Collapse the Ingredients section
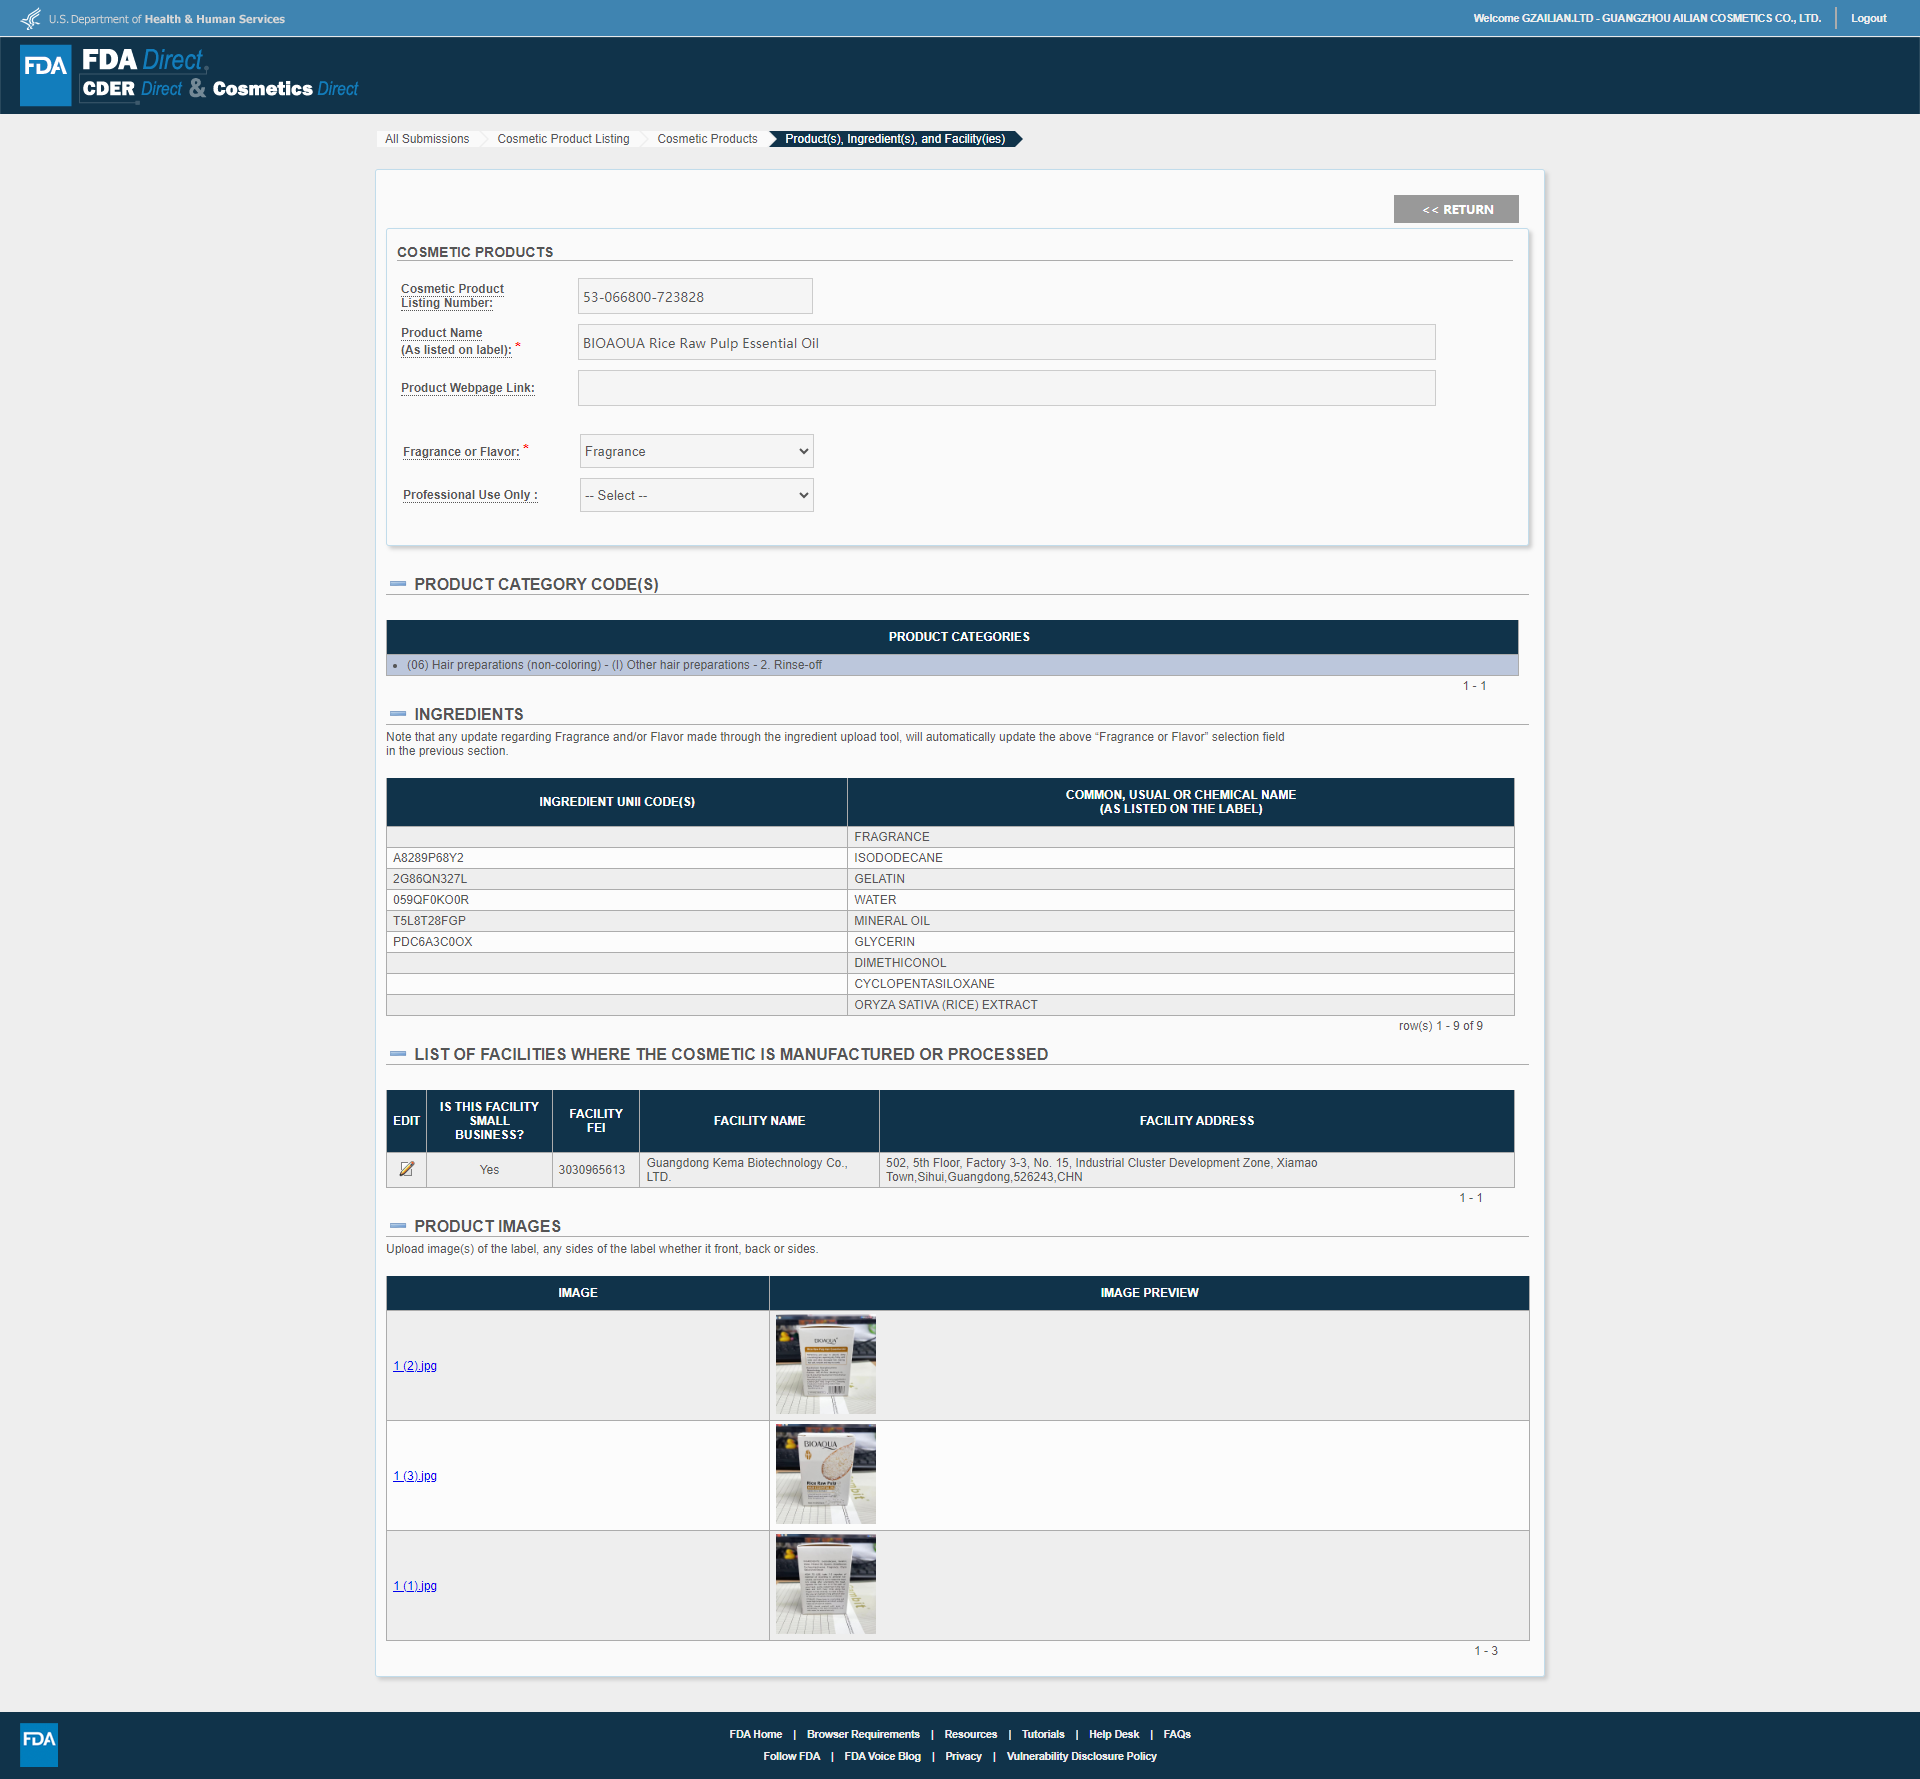This screenshot has width=1920, height=1779. [398, 714]
